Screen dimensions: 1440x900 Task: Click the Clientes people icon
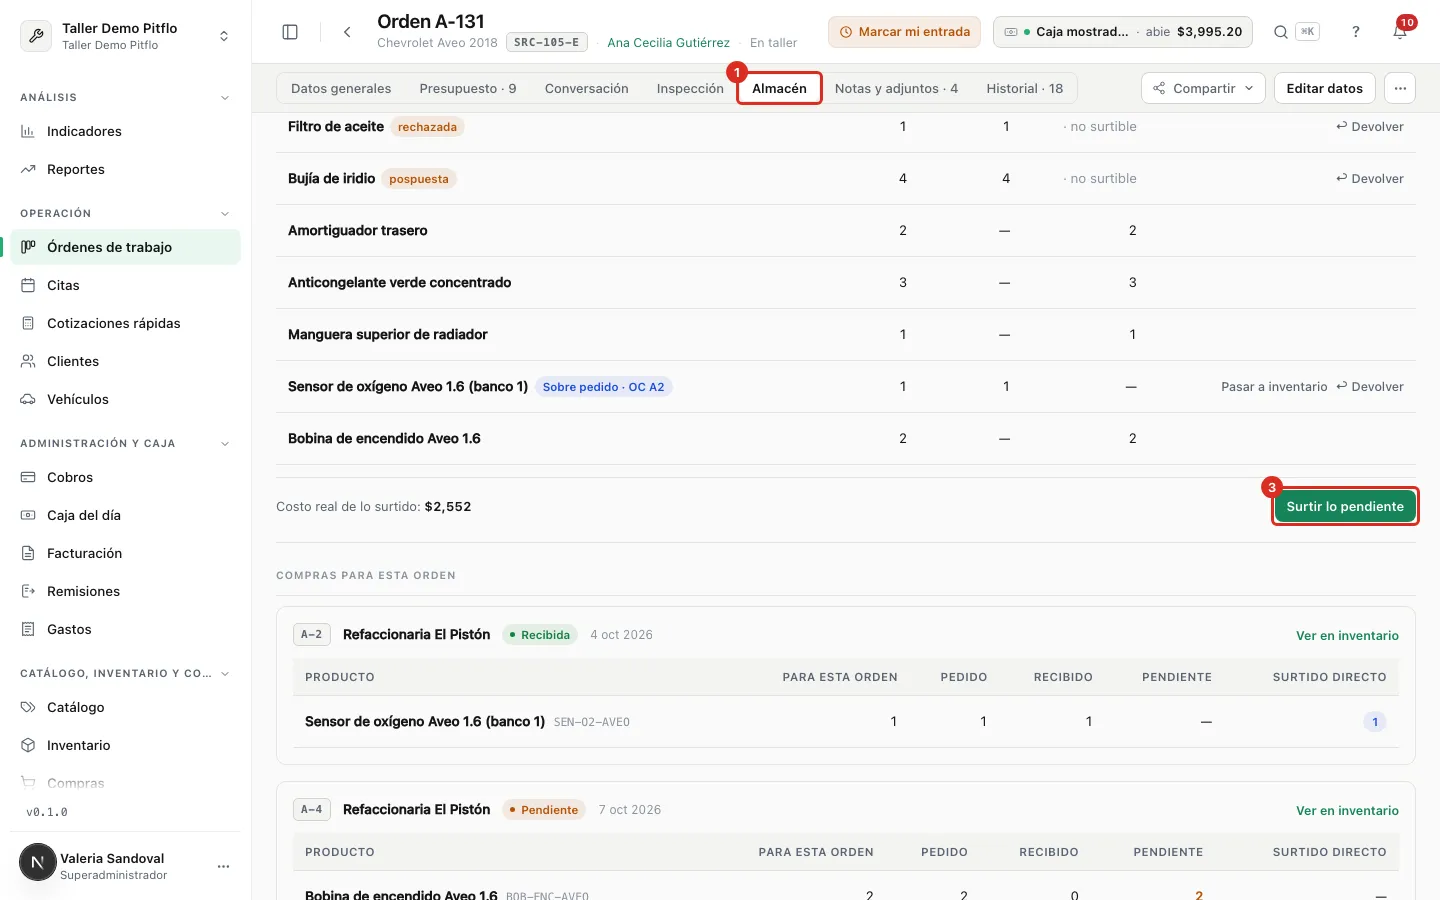(x=28, y=361)
